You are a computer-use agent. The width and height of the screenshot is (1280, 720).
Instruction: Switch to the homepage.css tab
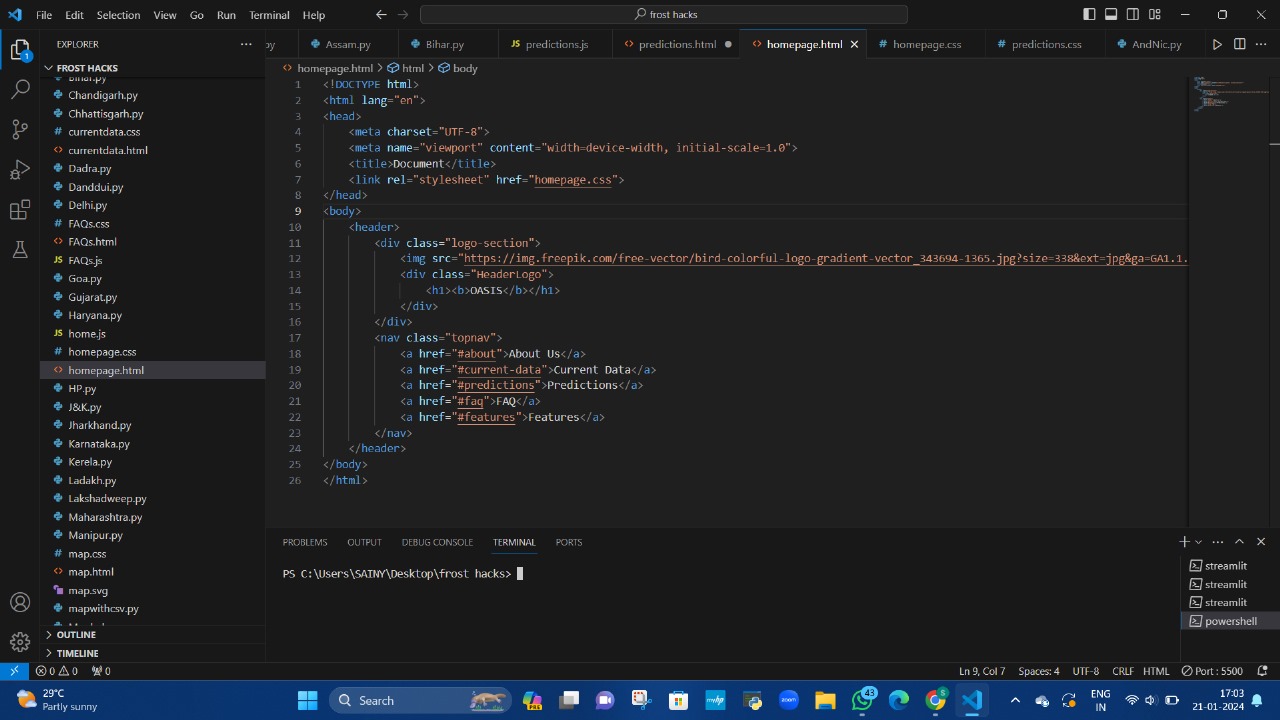(x=927, y=44)
